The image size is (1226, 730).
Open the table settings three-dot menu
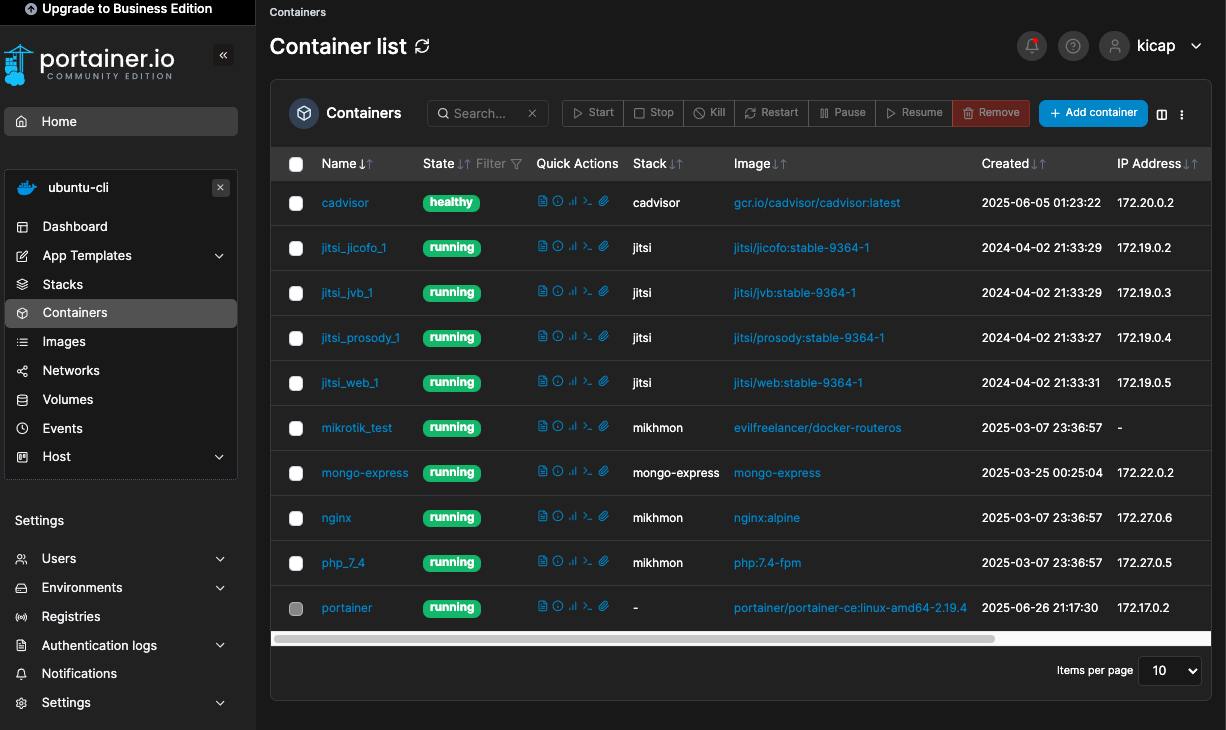pos(1182,114)
